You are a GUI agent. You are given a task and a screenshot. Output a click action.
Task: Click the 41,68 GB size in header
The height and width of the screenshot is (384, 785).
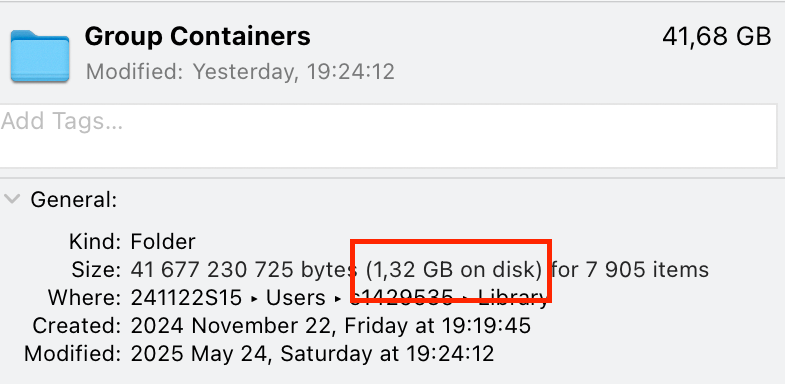click(716, 37)
